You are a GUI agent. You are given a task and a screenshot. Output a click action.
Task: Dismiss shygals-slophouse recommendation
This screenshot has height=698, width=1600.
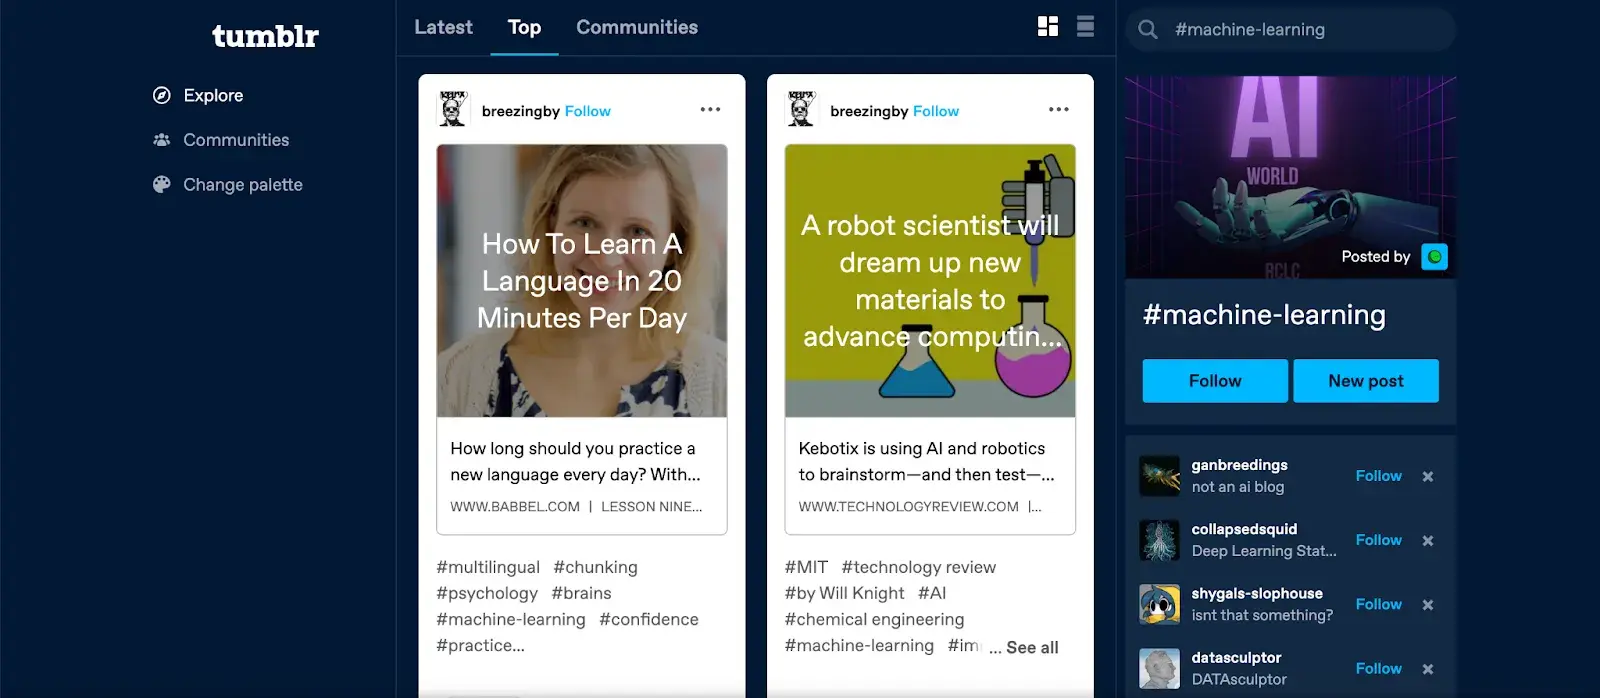pos(1428,605)
